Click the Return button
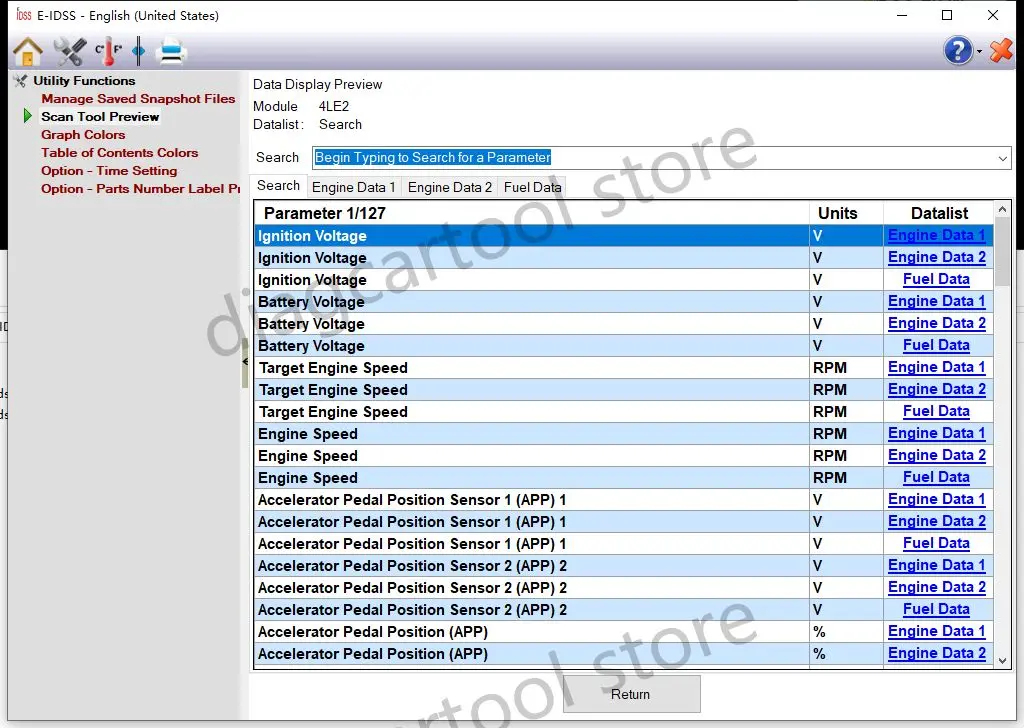The image size is (1024, 728). pos(631,694)
